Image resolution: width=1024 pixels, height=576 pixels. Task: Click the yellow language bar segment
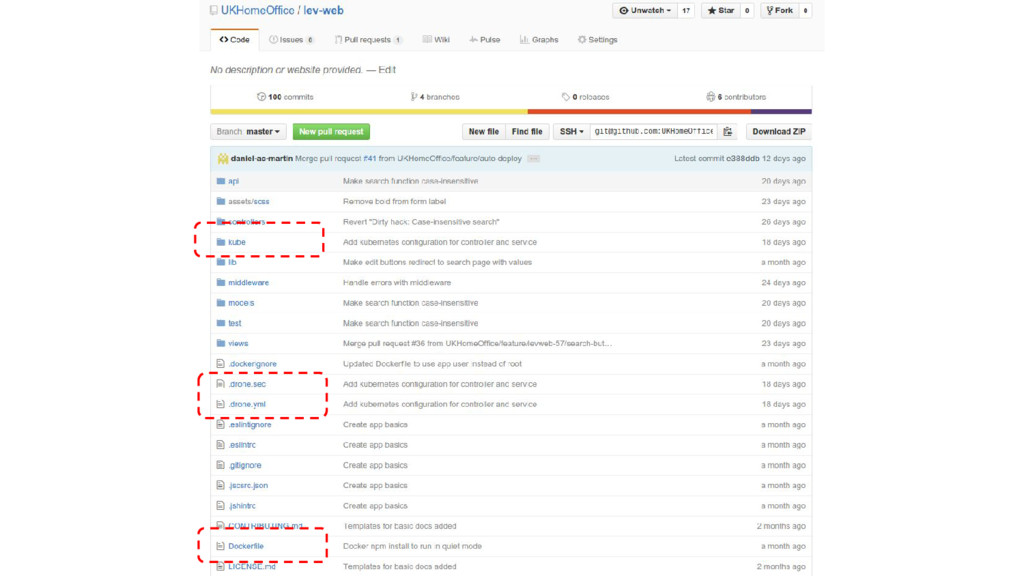tap(369, 112)
